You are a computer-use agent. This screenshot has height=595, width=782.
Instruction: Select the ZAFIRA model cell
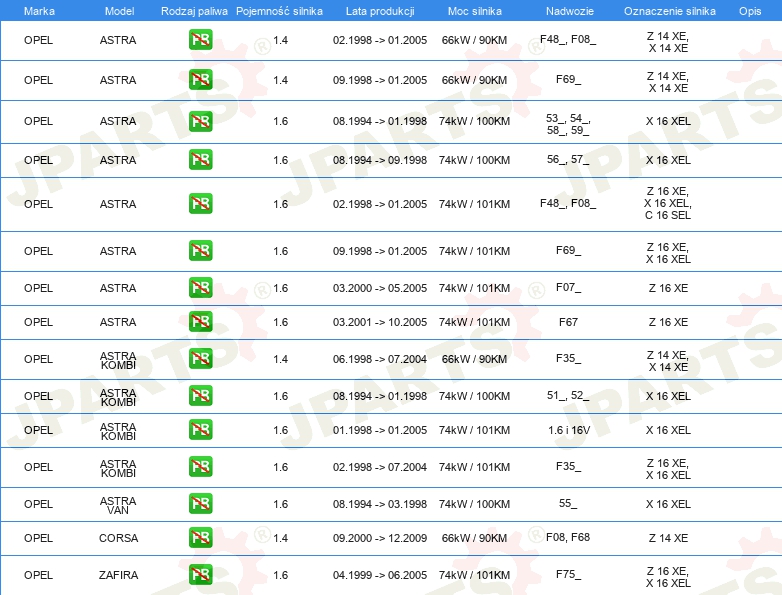pyautogui.click(x=118, y=575)
